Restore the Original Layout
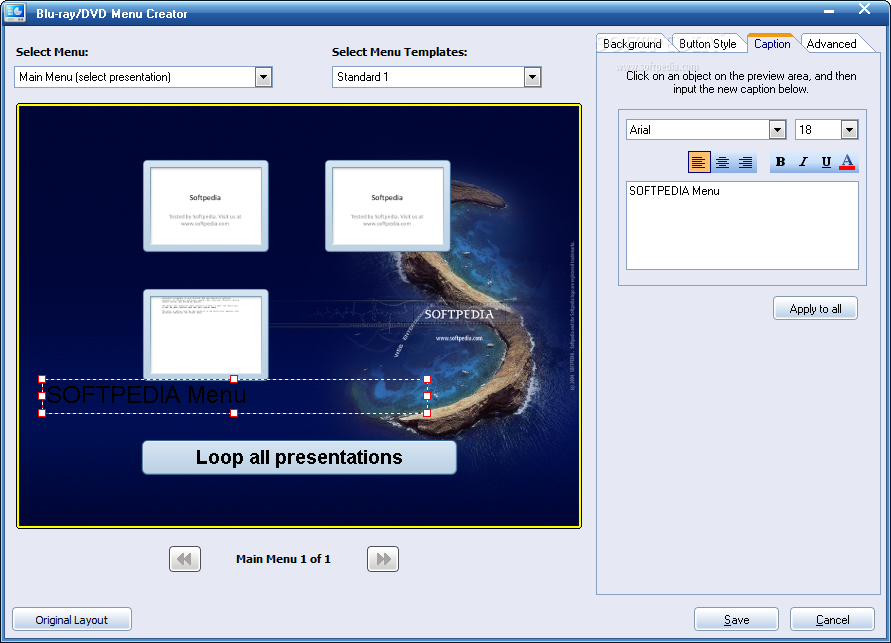 (72, 620)
